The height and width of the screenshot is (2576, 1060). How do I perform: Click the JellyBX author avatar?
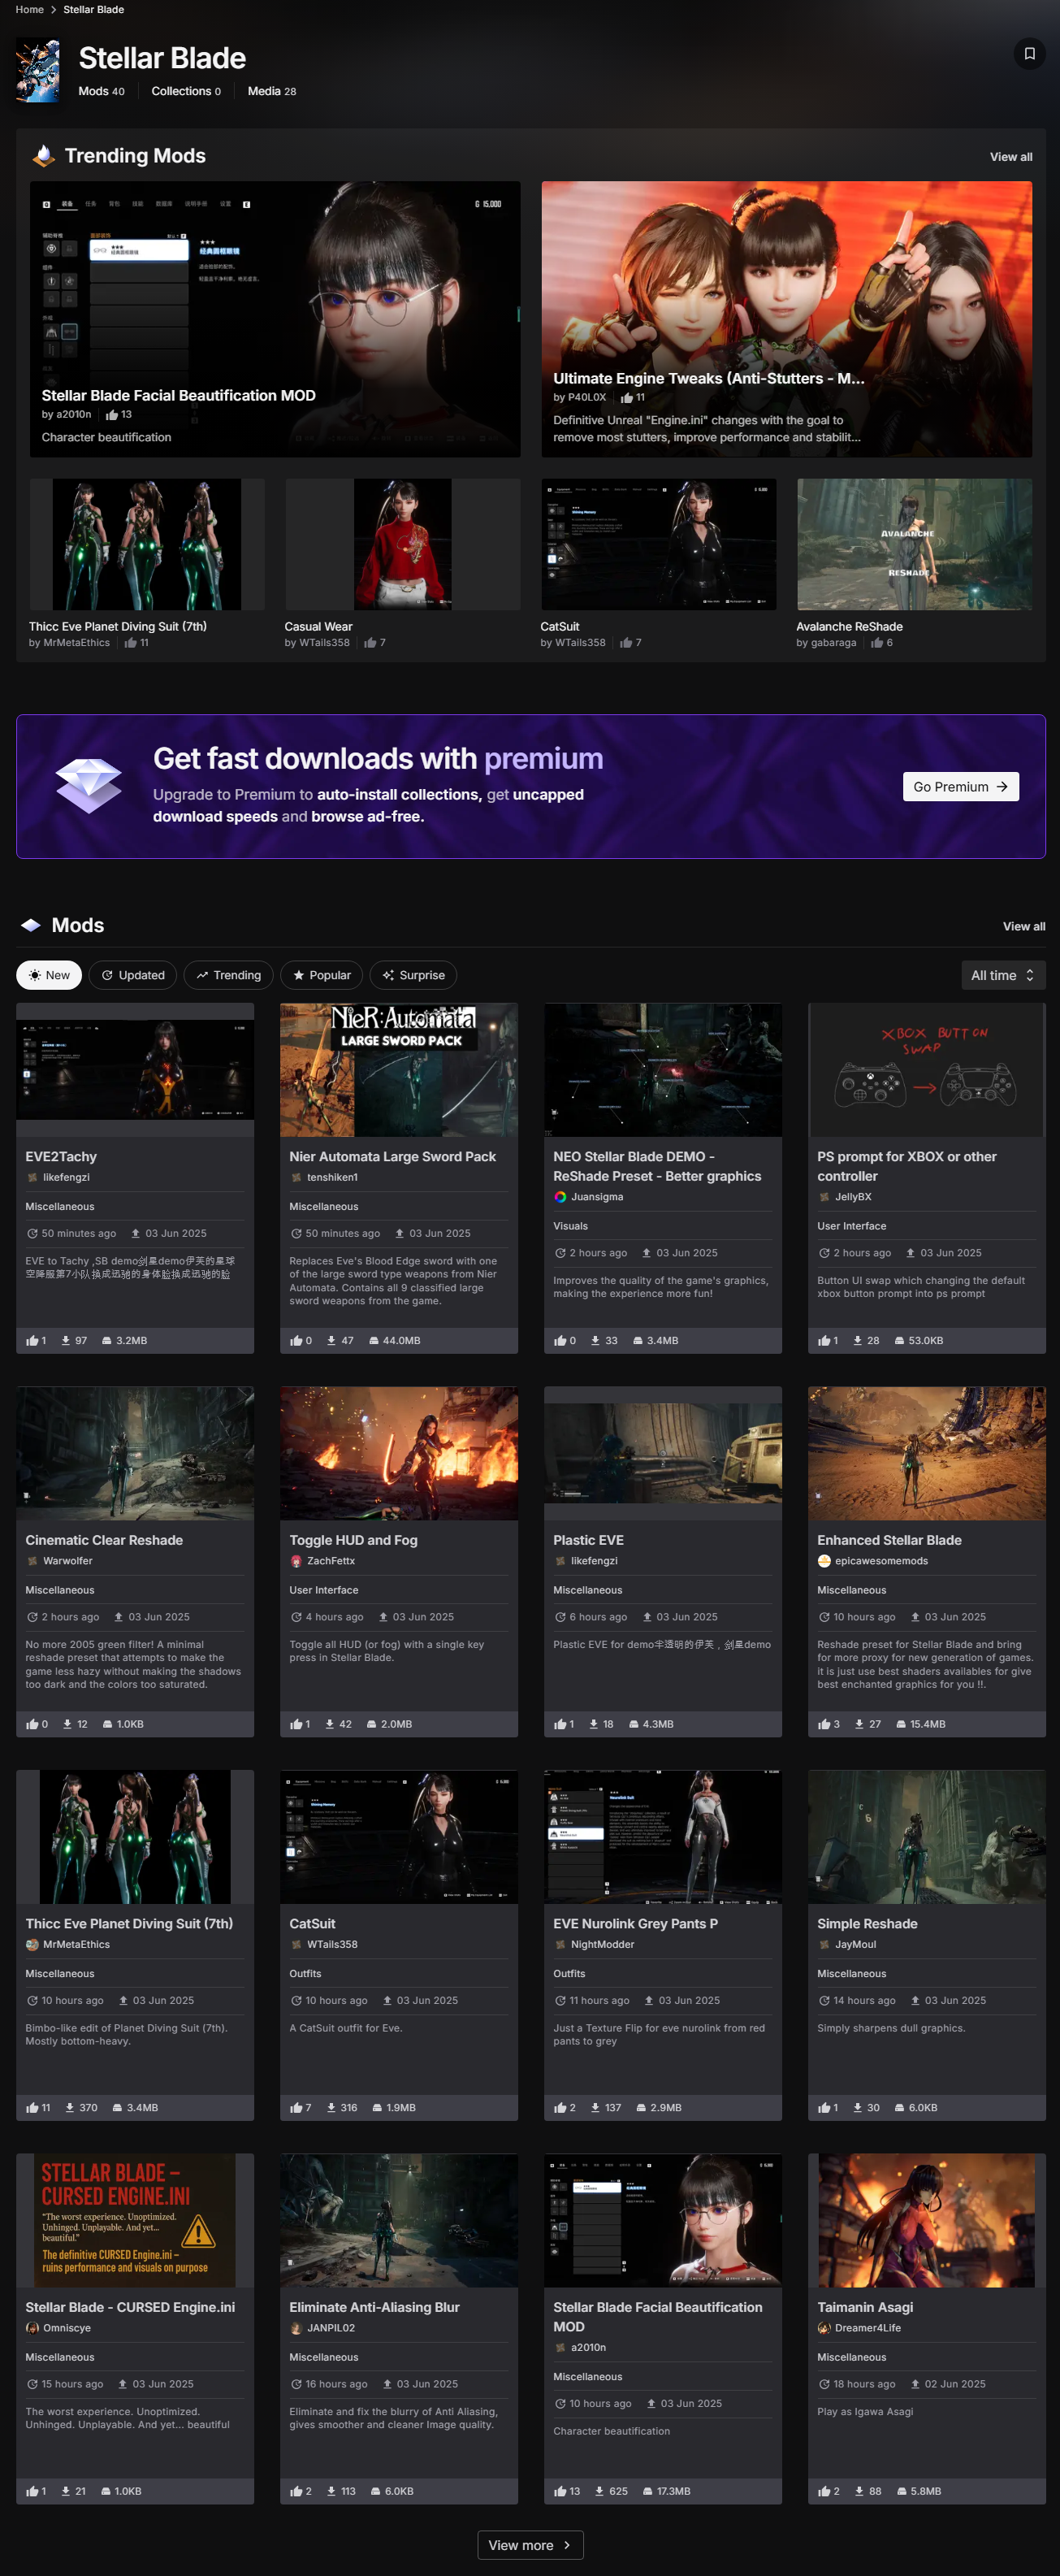824,1197
